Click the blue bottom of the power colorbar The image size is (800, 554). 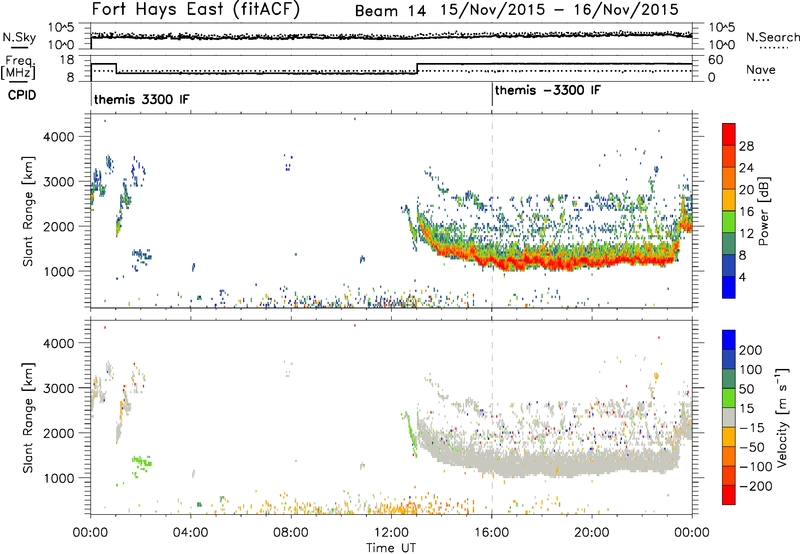[x=729, y=287]
